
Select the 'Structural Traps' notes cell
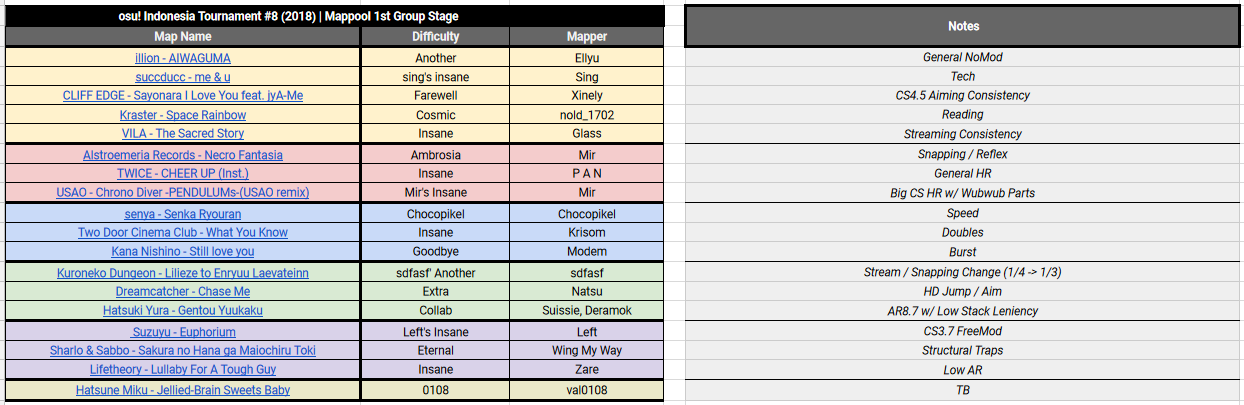964,351
